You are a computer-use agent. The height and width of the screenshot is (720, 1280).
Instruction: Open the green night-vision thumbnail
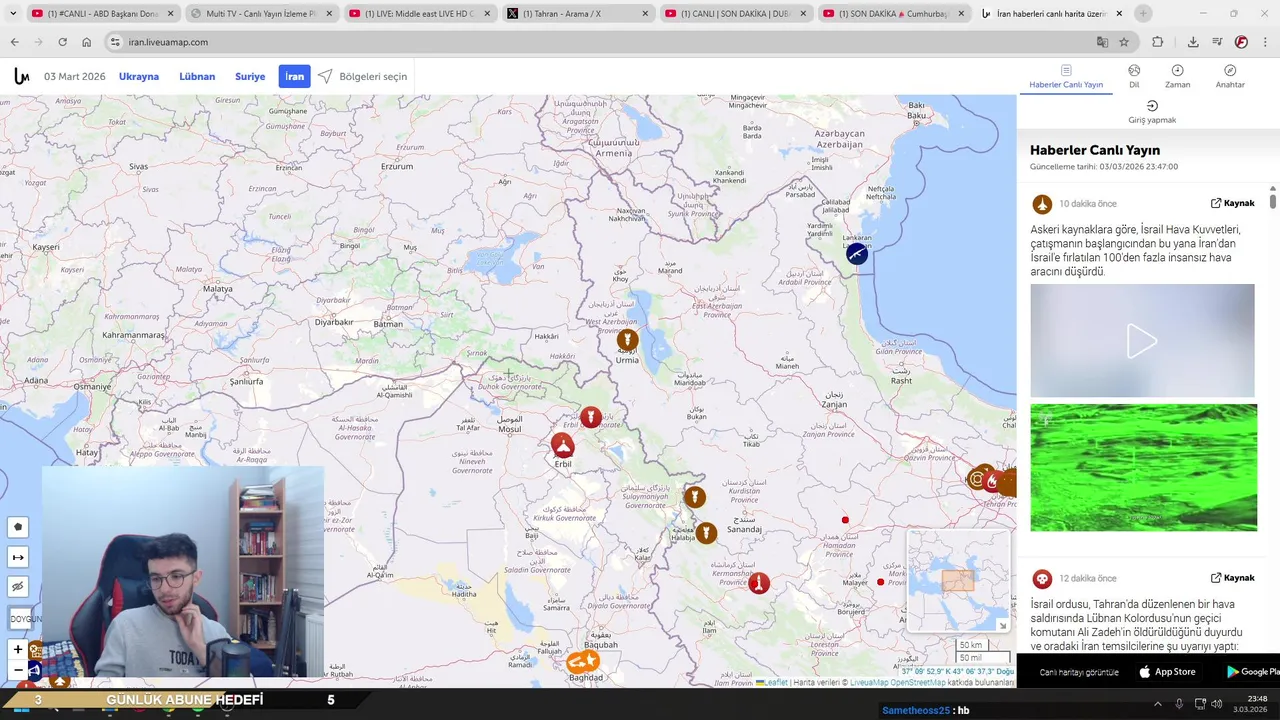(1144, 467)
